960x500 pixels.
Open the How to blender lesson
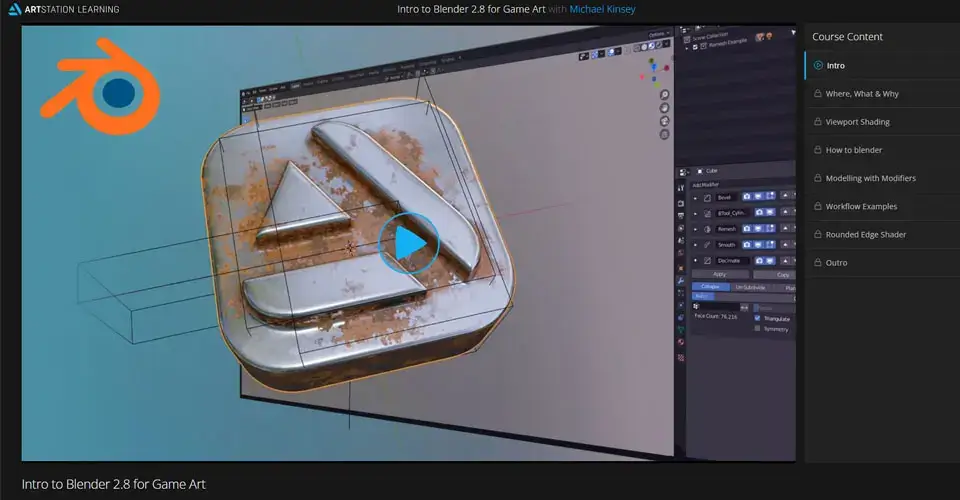click(x=882, y=150)
